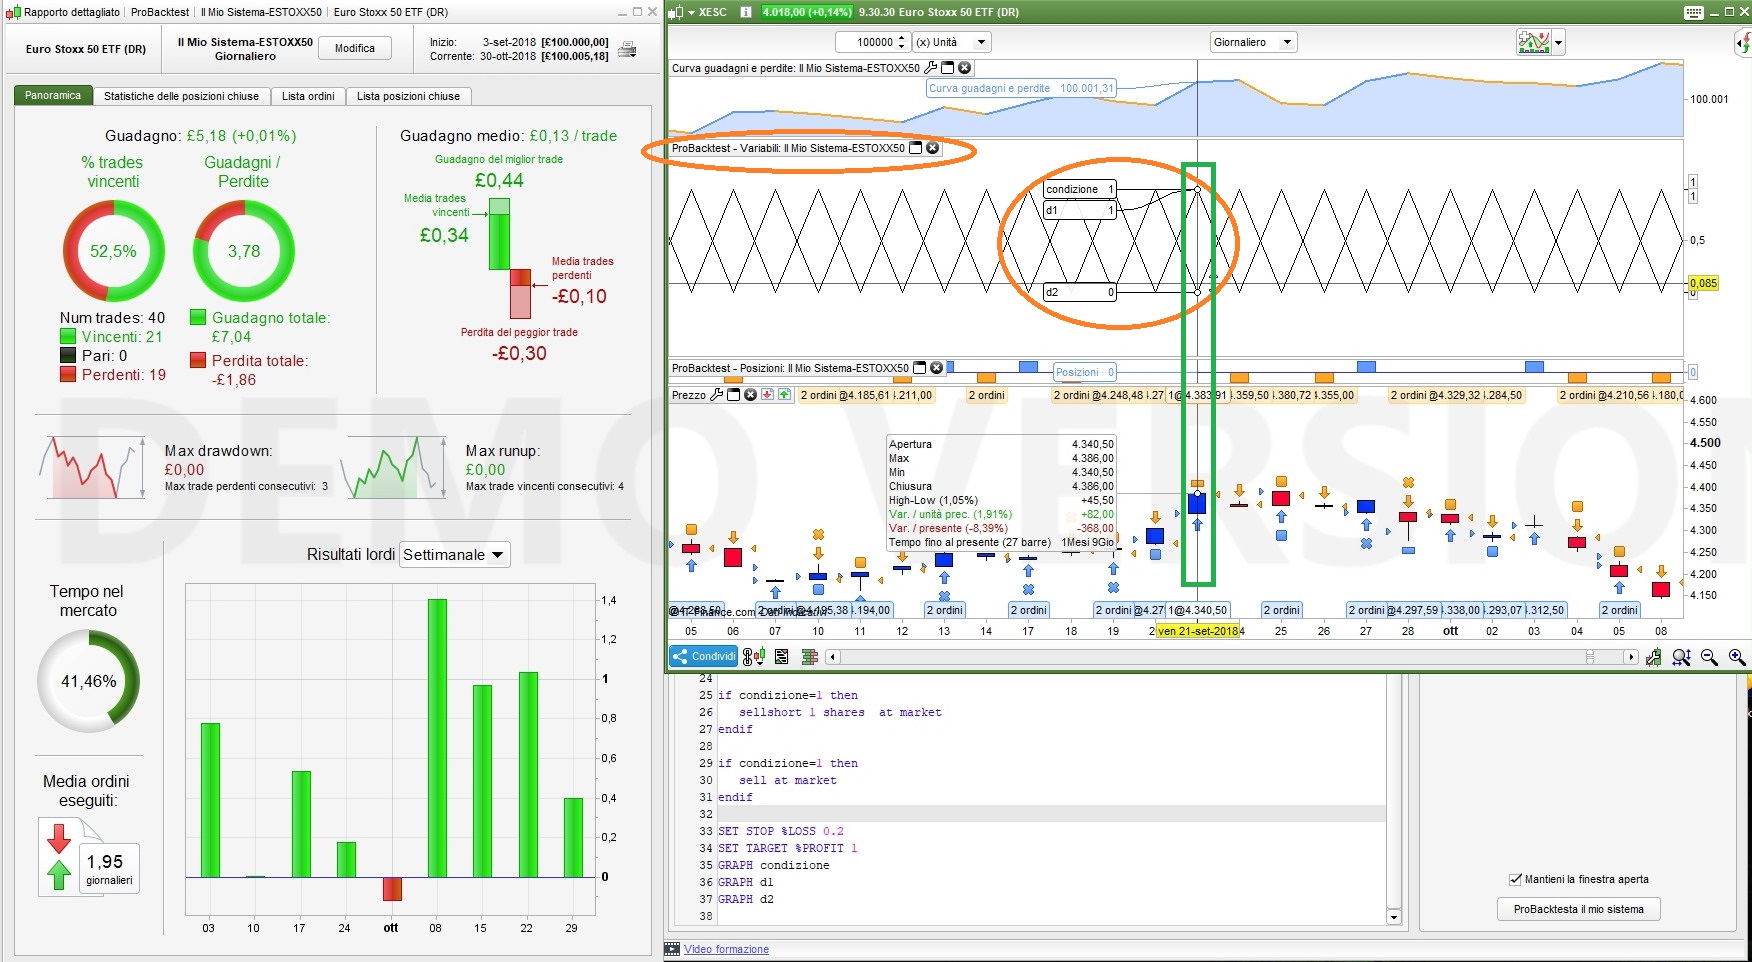The image size is (1752, 962).
Task: Move the Prezzo panel up with green arrow
Action: tap(784, 395)
